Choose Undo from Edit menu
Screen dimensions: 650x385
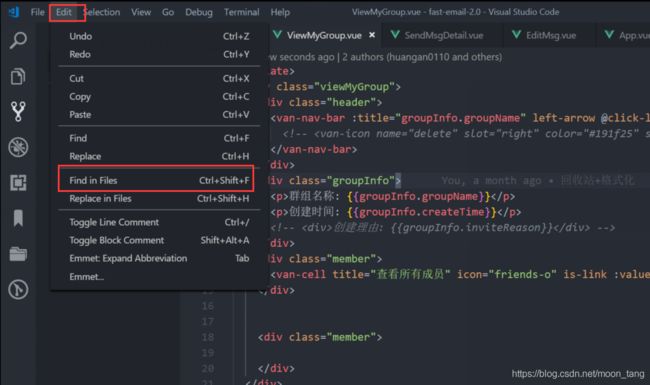pos(159,36)
